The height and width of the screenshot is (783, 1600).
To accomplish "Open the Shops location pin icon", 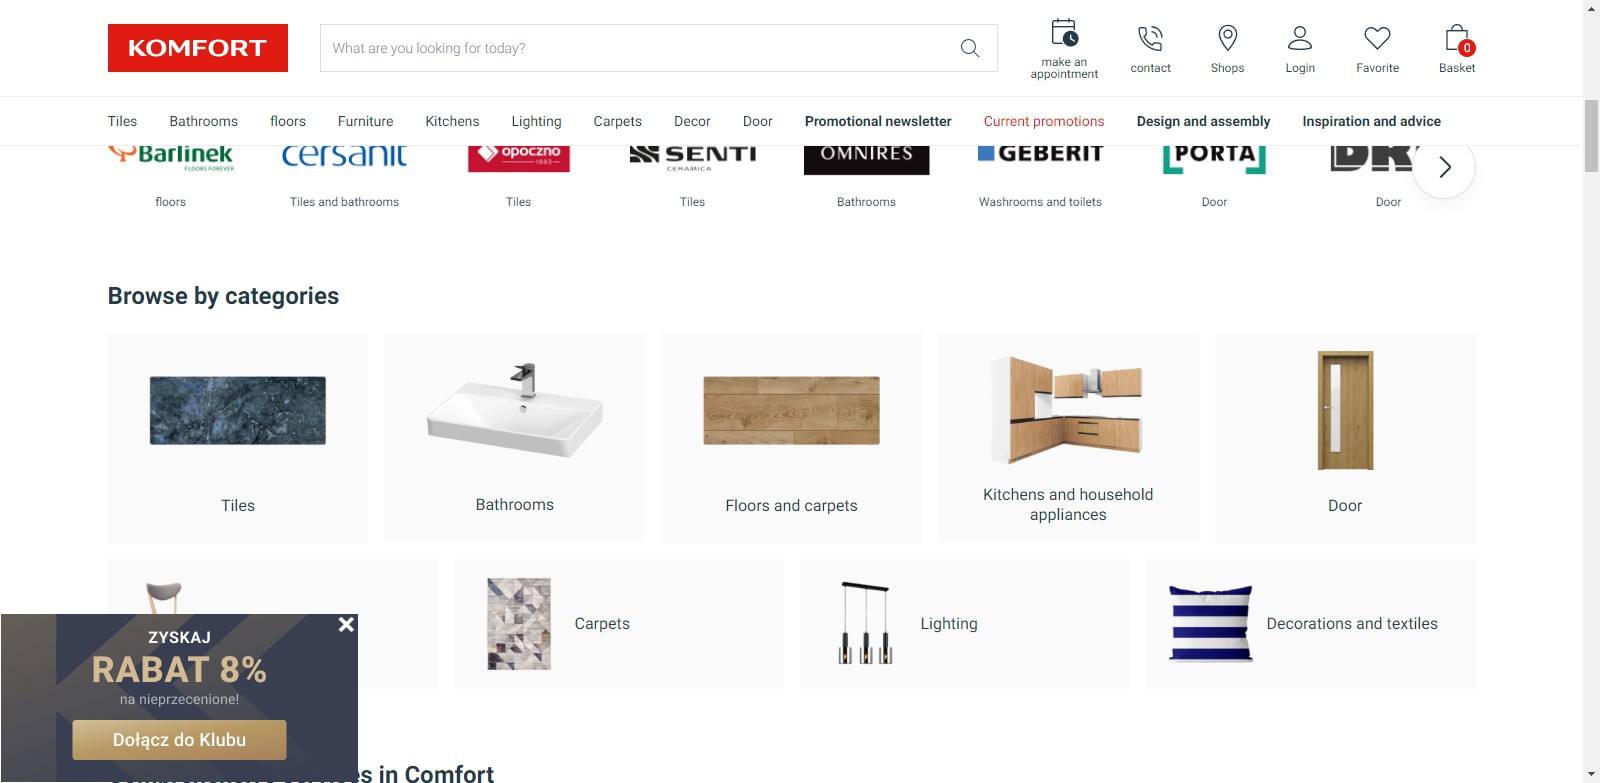I will click(1227, 38).
